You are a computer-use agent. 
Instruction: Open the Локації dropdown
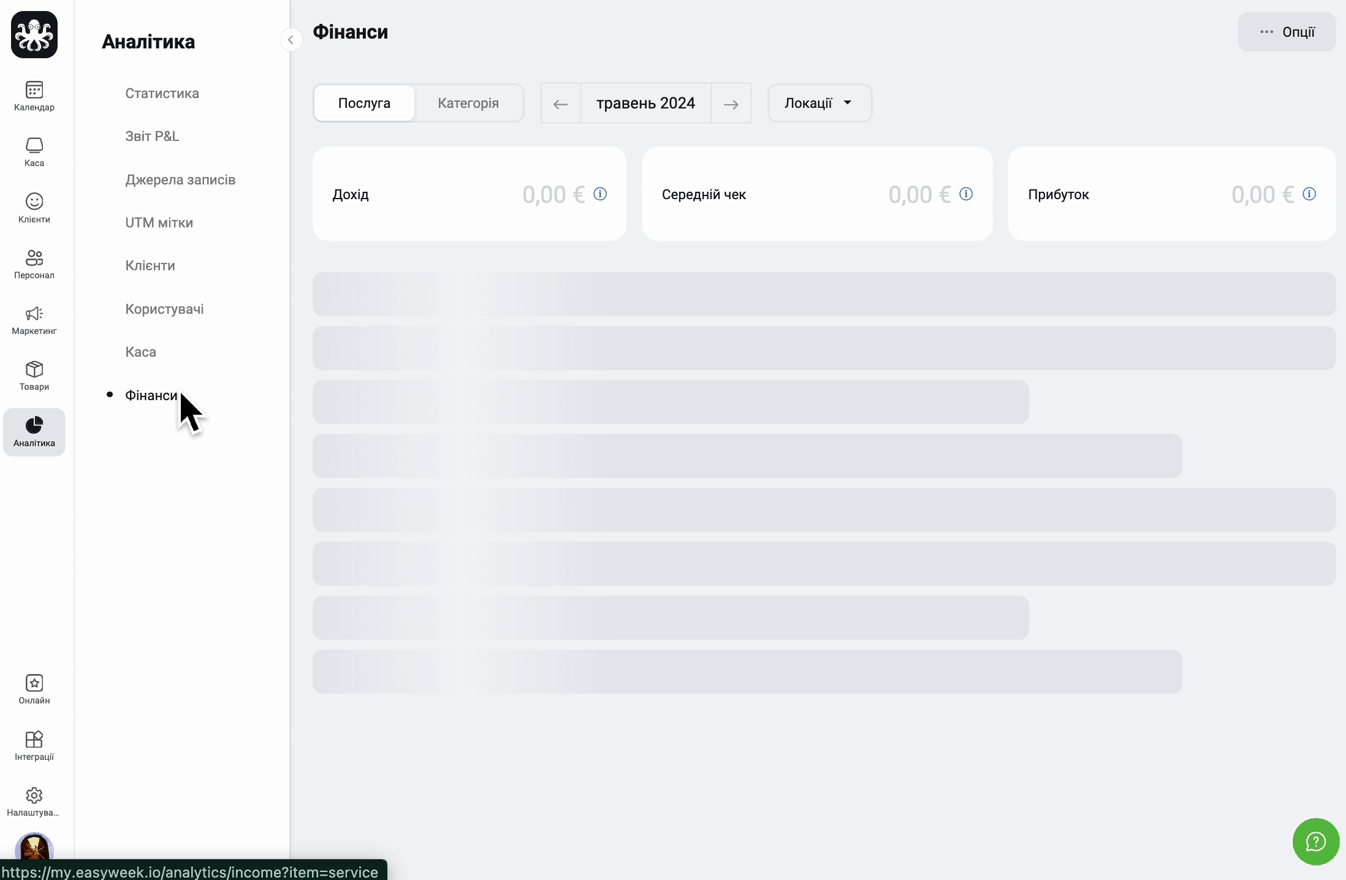(819, 103)
